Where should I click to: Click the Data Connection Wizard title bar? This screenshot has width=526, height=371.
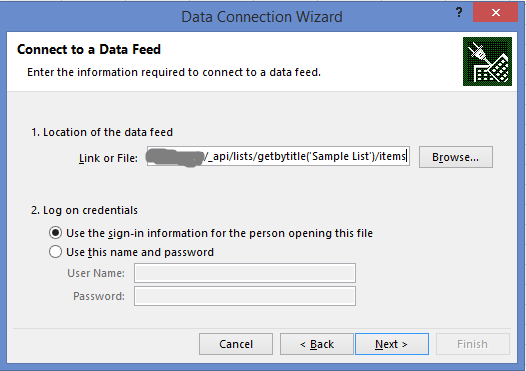[262, 17]
